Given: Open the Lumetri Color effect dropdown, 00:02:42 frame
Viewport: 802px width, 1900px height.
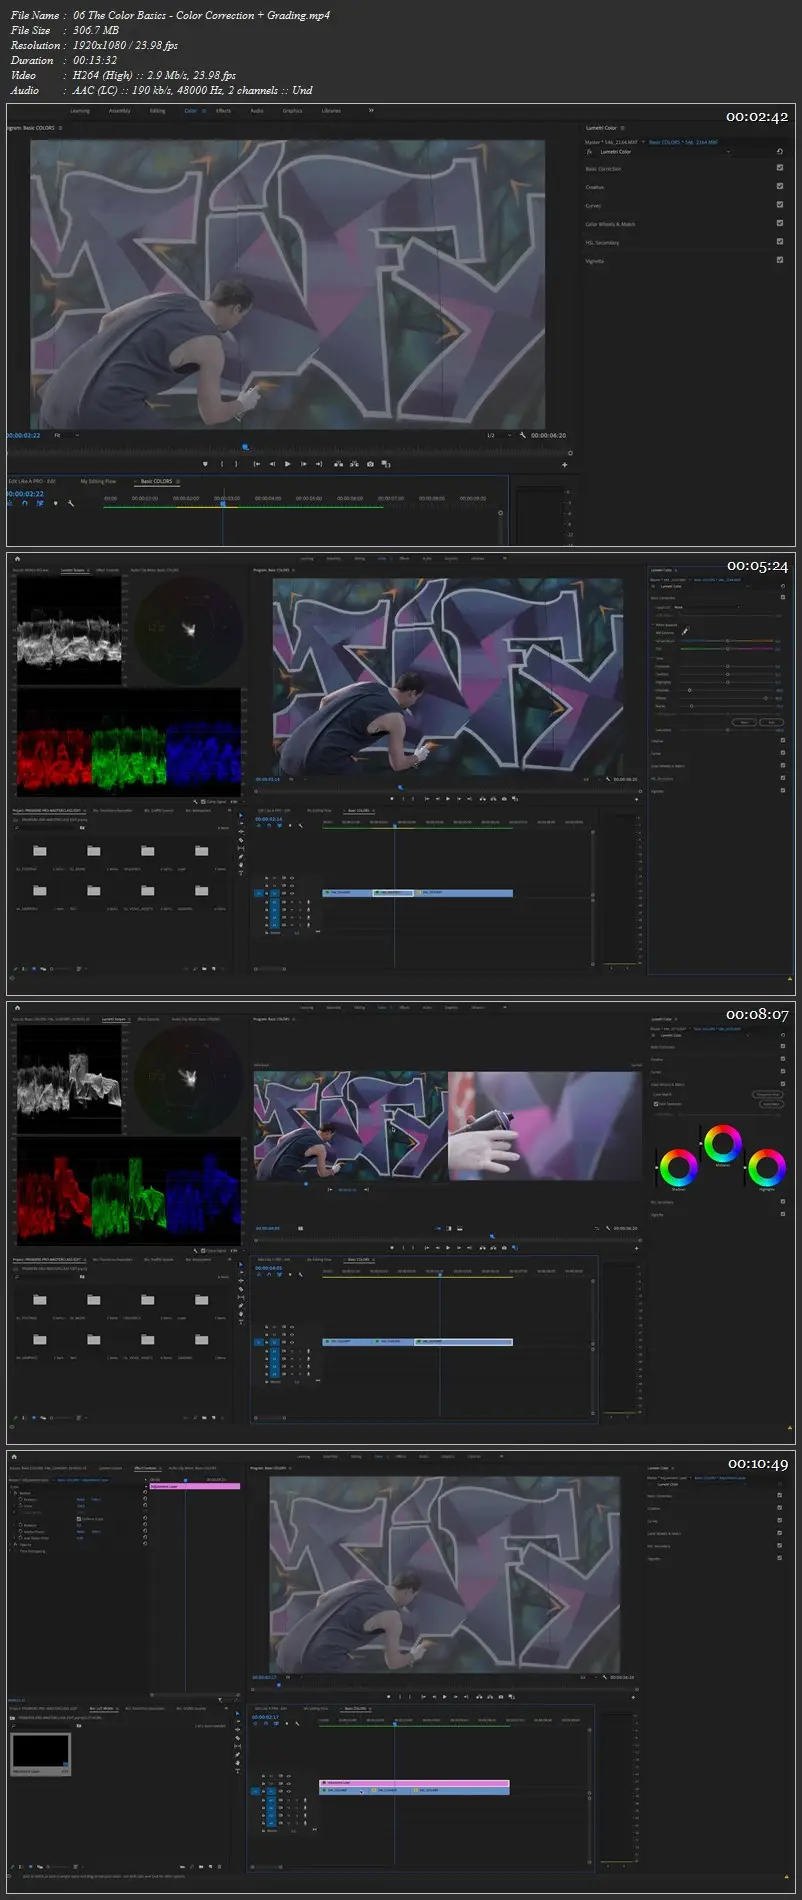Looking at the screenshot, I should 663,152.
